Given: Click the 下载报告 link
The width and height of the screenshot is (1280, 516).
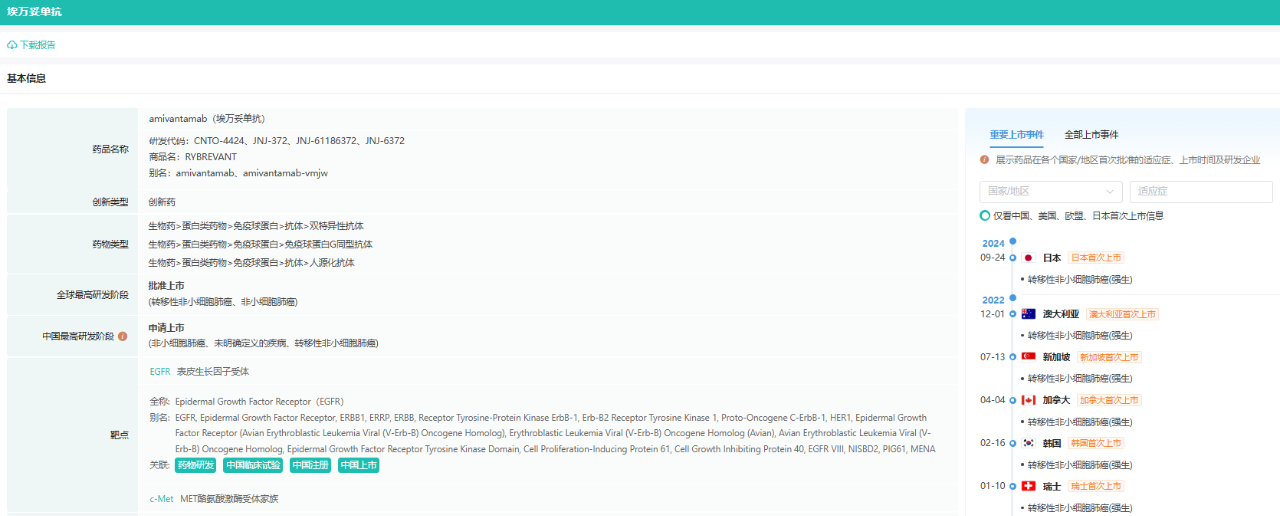Looking at the screenshot, I should click(38, 45).
